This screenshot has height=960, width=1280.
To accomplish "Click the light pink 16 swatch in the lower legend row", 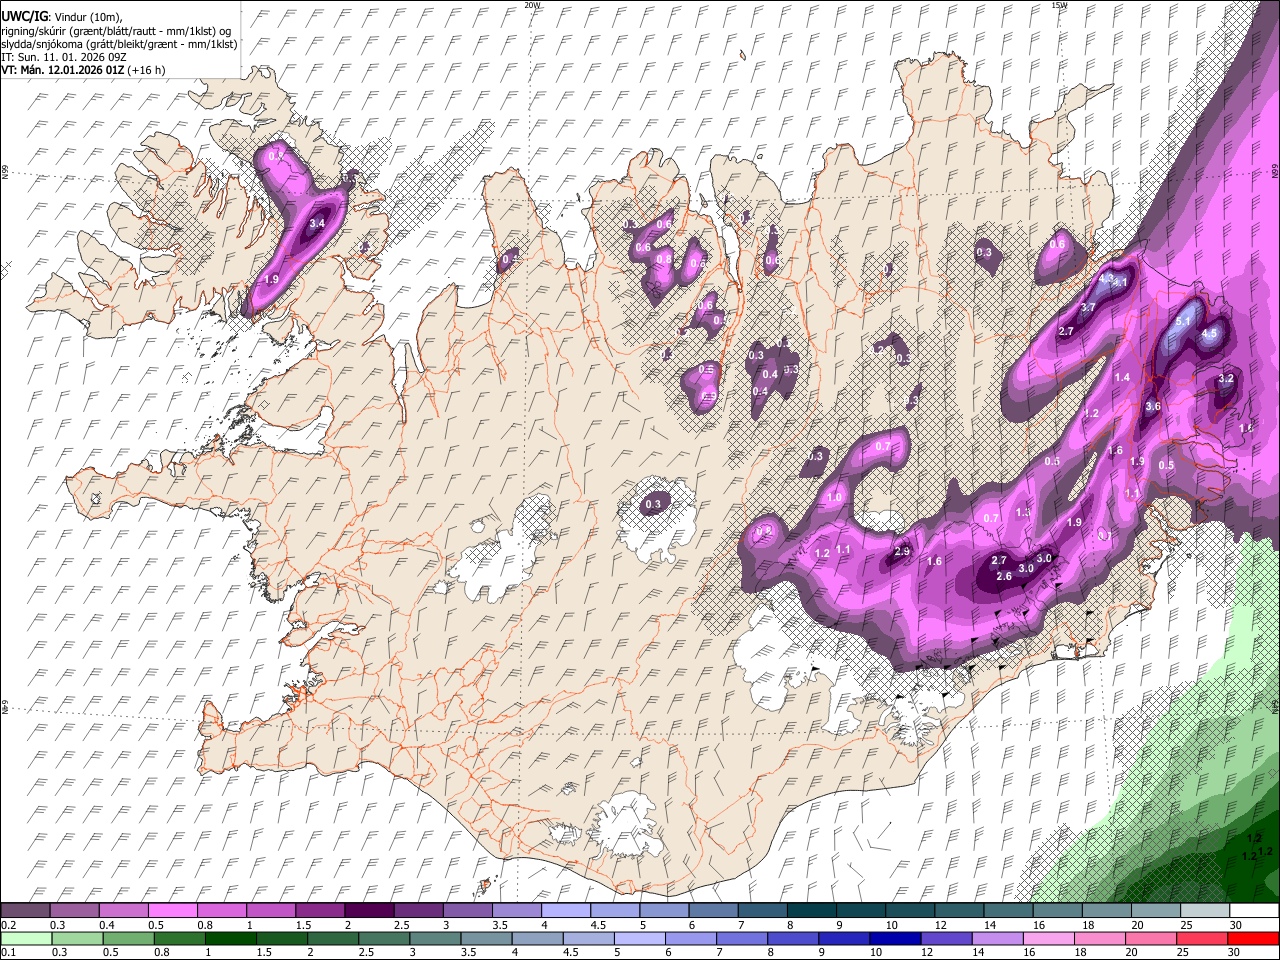I will pos(1048,938).
